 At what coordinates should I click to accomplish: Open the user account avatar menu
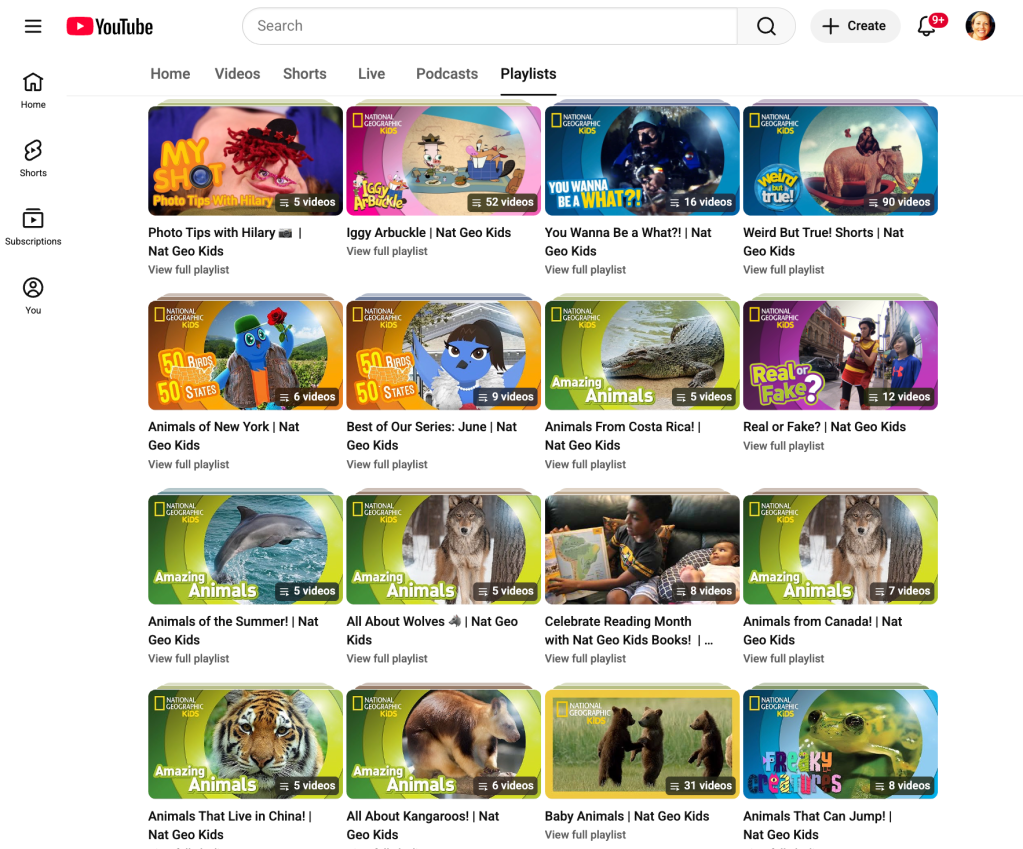979,26
